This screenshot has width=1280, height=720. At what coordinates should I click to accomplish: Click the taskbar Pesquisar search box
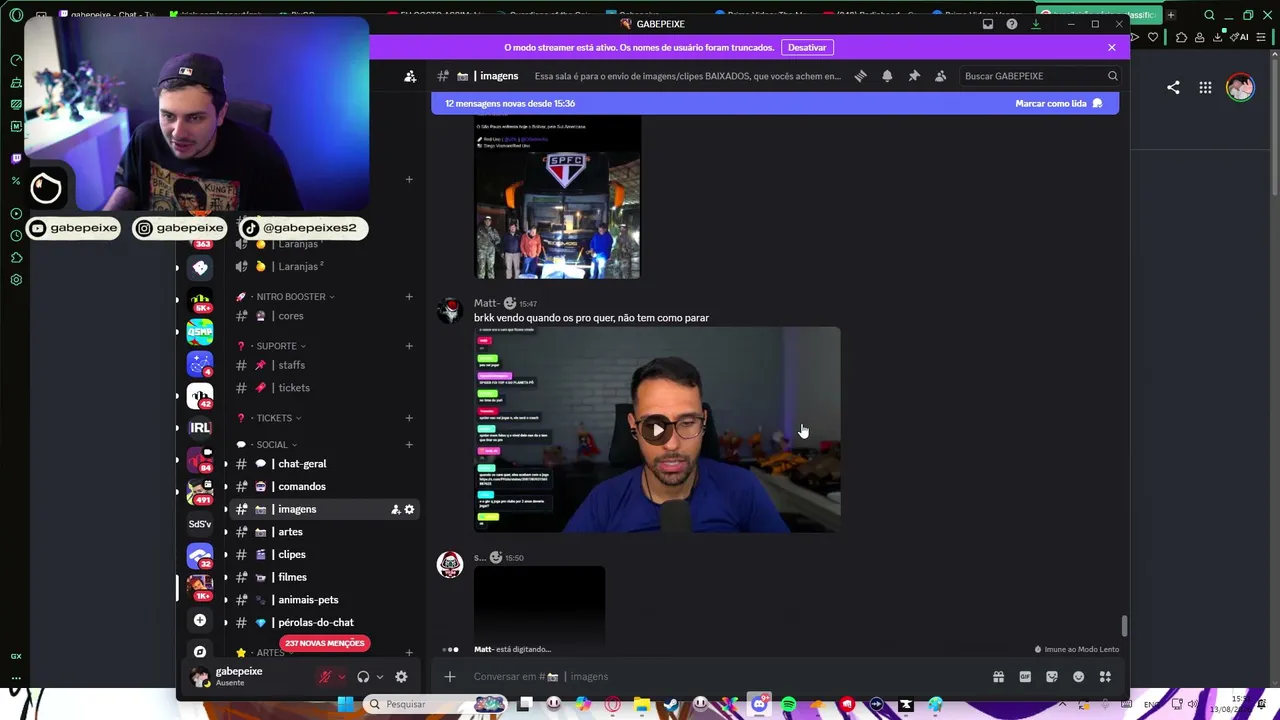click(x=435, y=704)
